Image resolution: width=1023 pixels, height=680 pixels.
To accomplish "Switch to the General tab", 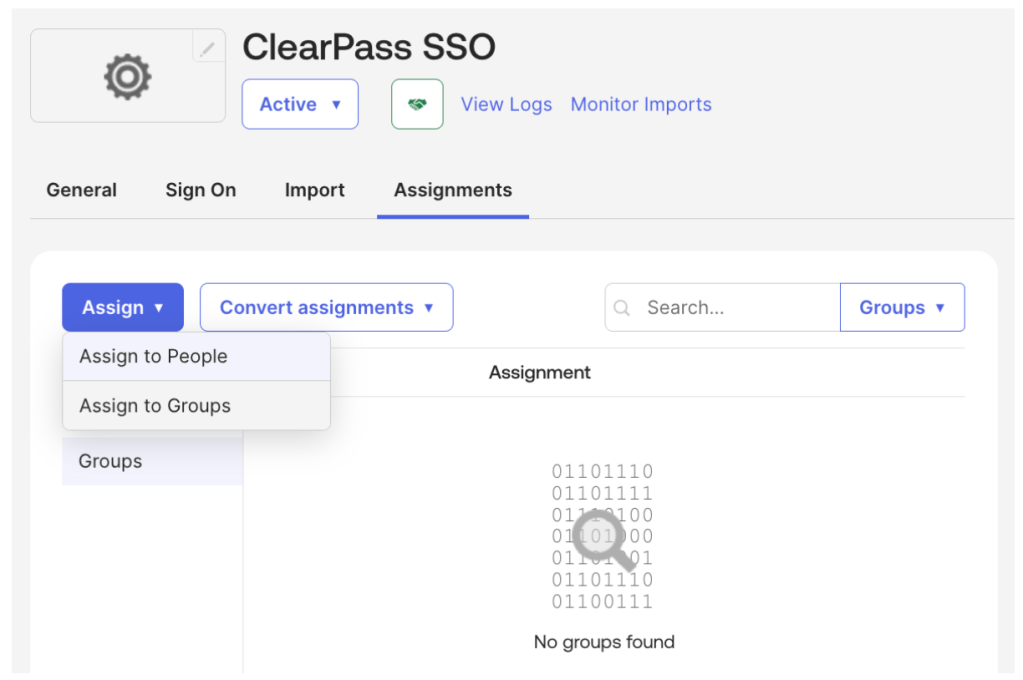I will [x=81, y=190].
